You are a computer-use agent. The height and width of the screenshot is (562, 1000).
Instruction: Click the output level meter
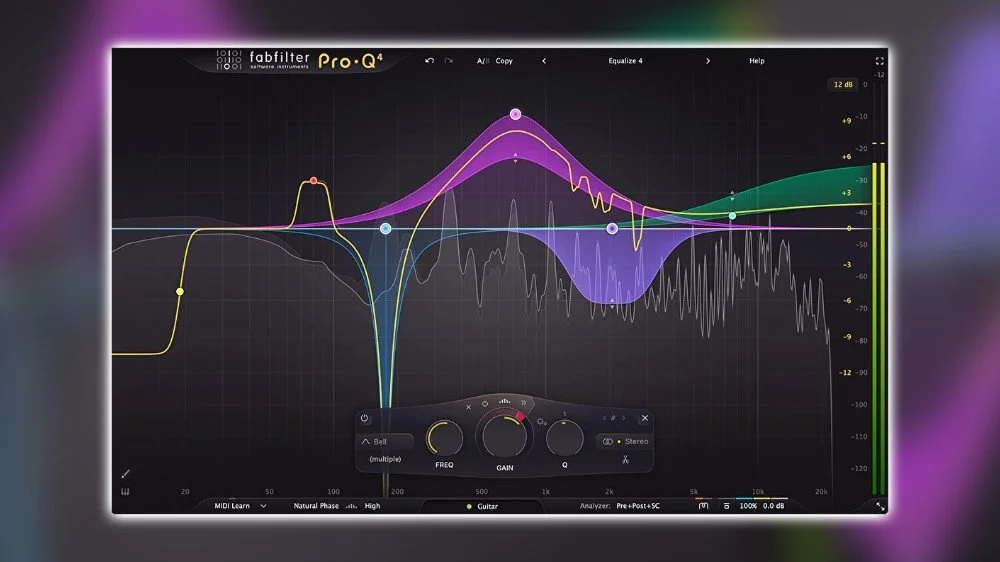click(878, 329)
